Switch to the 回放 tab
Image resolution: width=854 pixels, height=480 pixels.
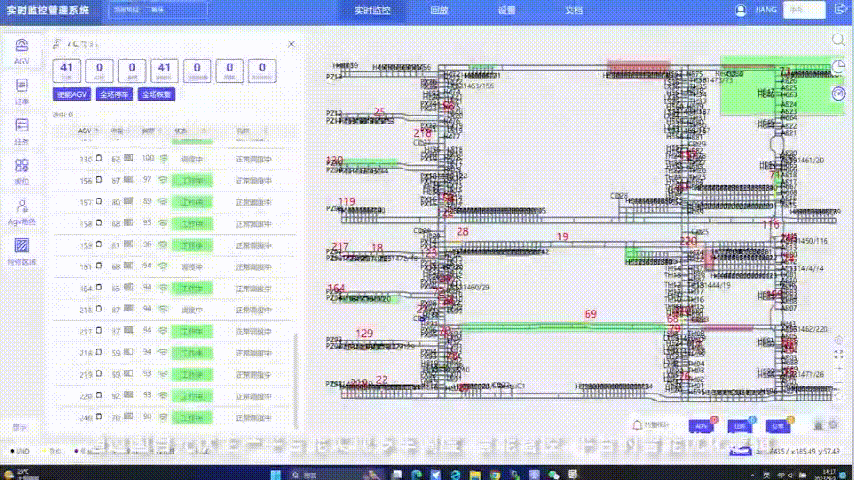coord(439,10)
